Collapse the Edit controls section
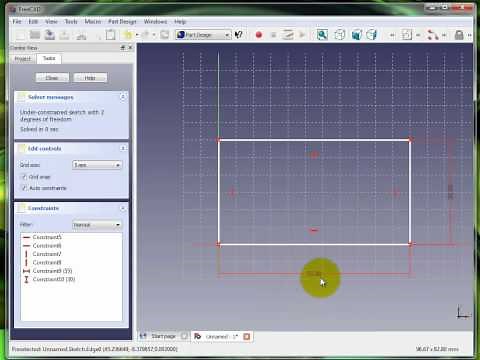 tap(123, 148)
